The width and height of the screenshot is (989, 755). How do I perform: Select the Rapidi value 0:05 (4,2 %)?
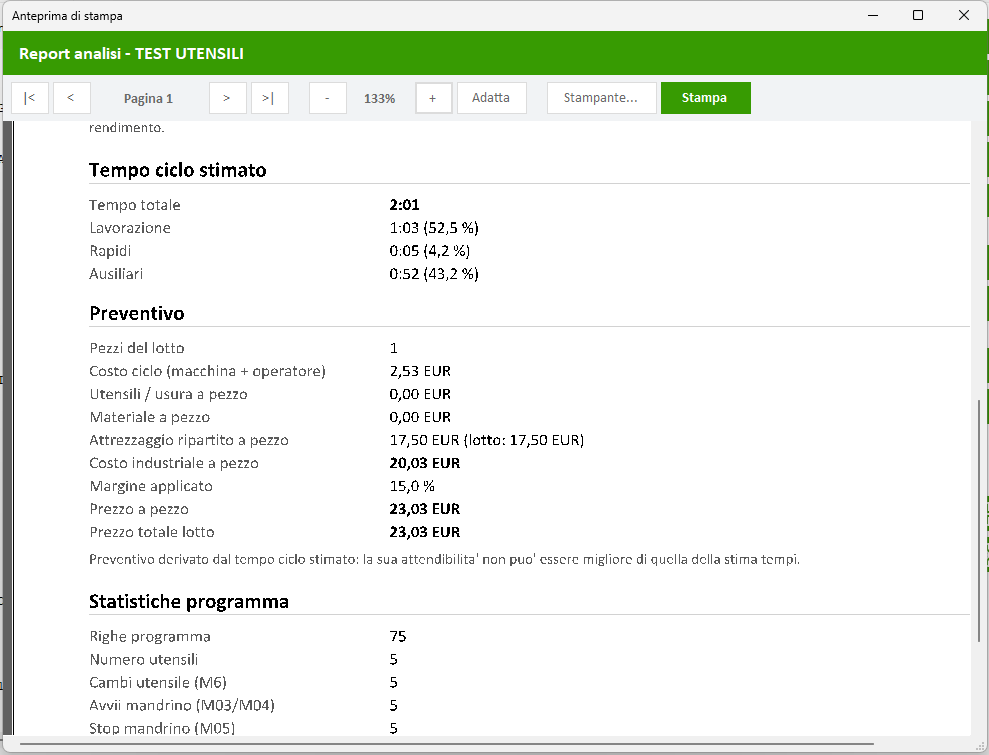(x=430, y=250)
